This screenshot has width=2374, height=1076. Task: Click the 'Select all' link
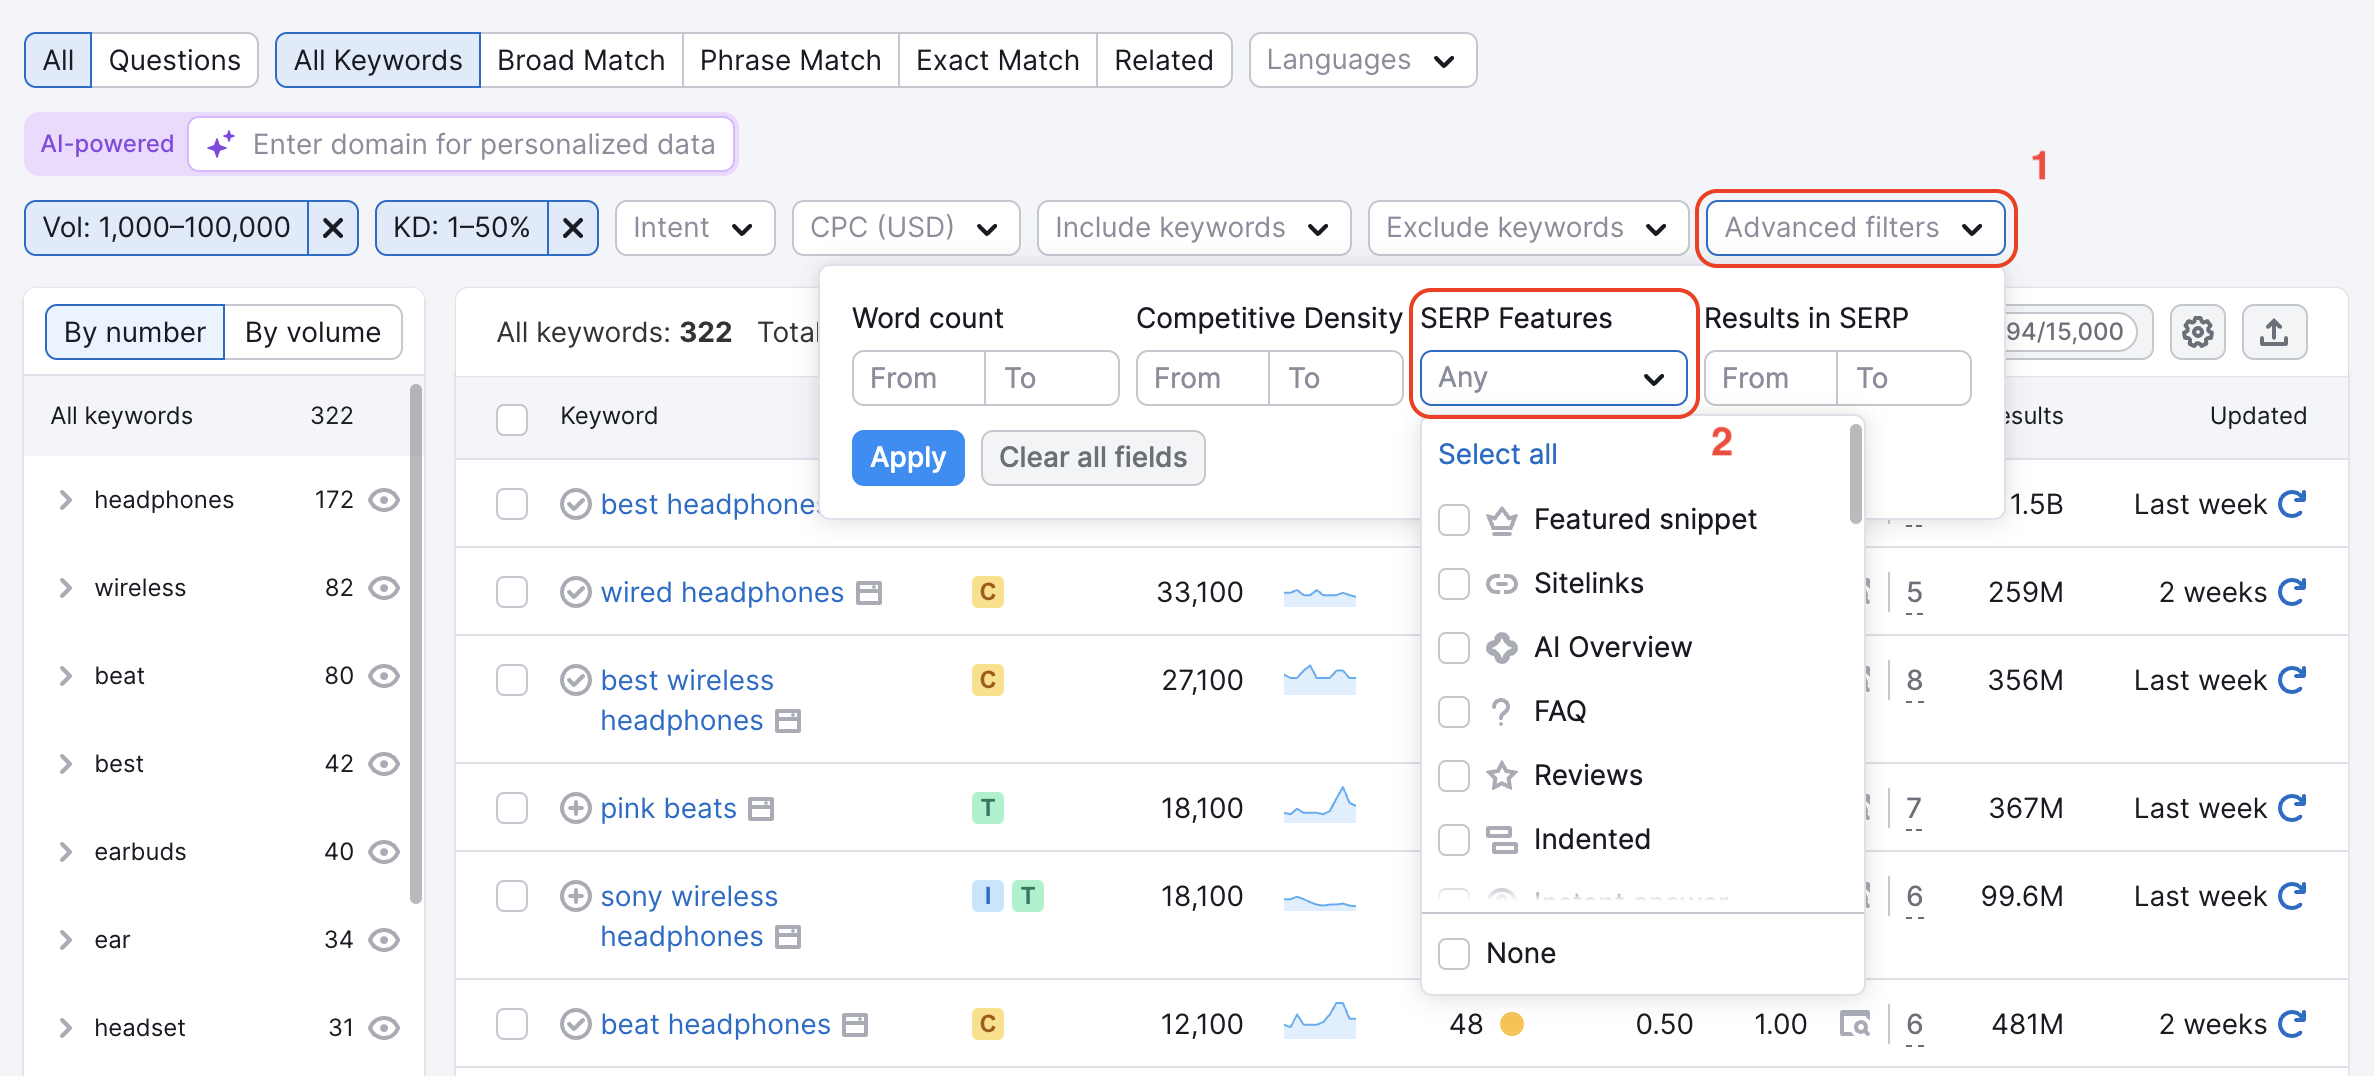point(1497,453)
